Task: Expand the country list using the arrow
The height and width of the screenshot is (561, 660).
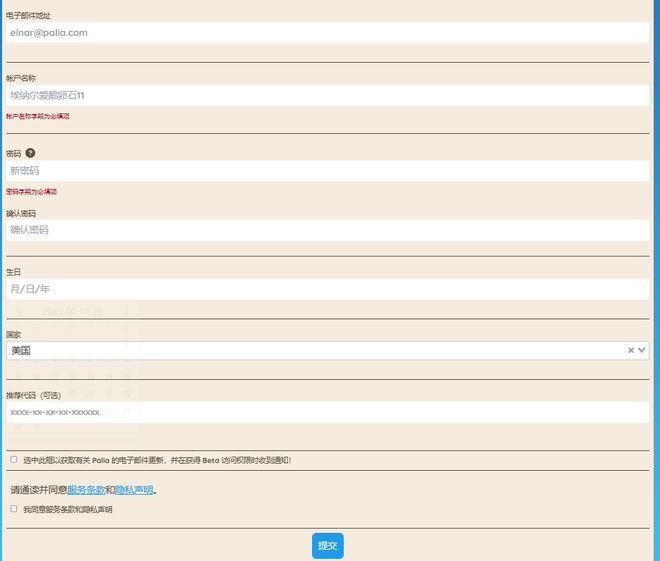Action: coord(642,350)
